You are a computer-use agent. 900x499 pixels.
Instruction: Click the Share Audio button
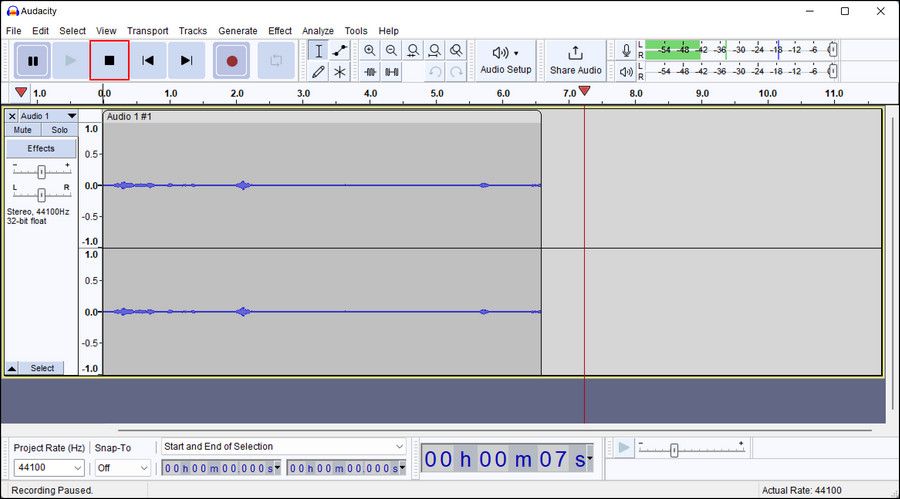(x=576, y=60)
